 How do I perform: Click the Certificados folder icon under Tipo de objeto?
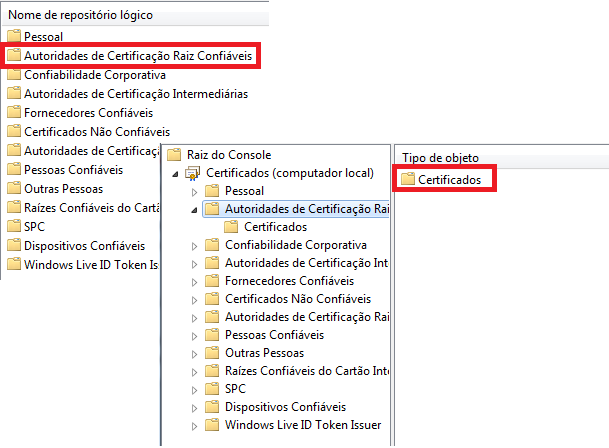(407, 180)
